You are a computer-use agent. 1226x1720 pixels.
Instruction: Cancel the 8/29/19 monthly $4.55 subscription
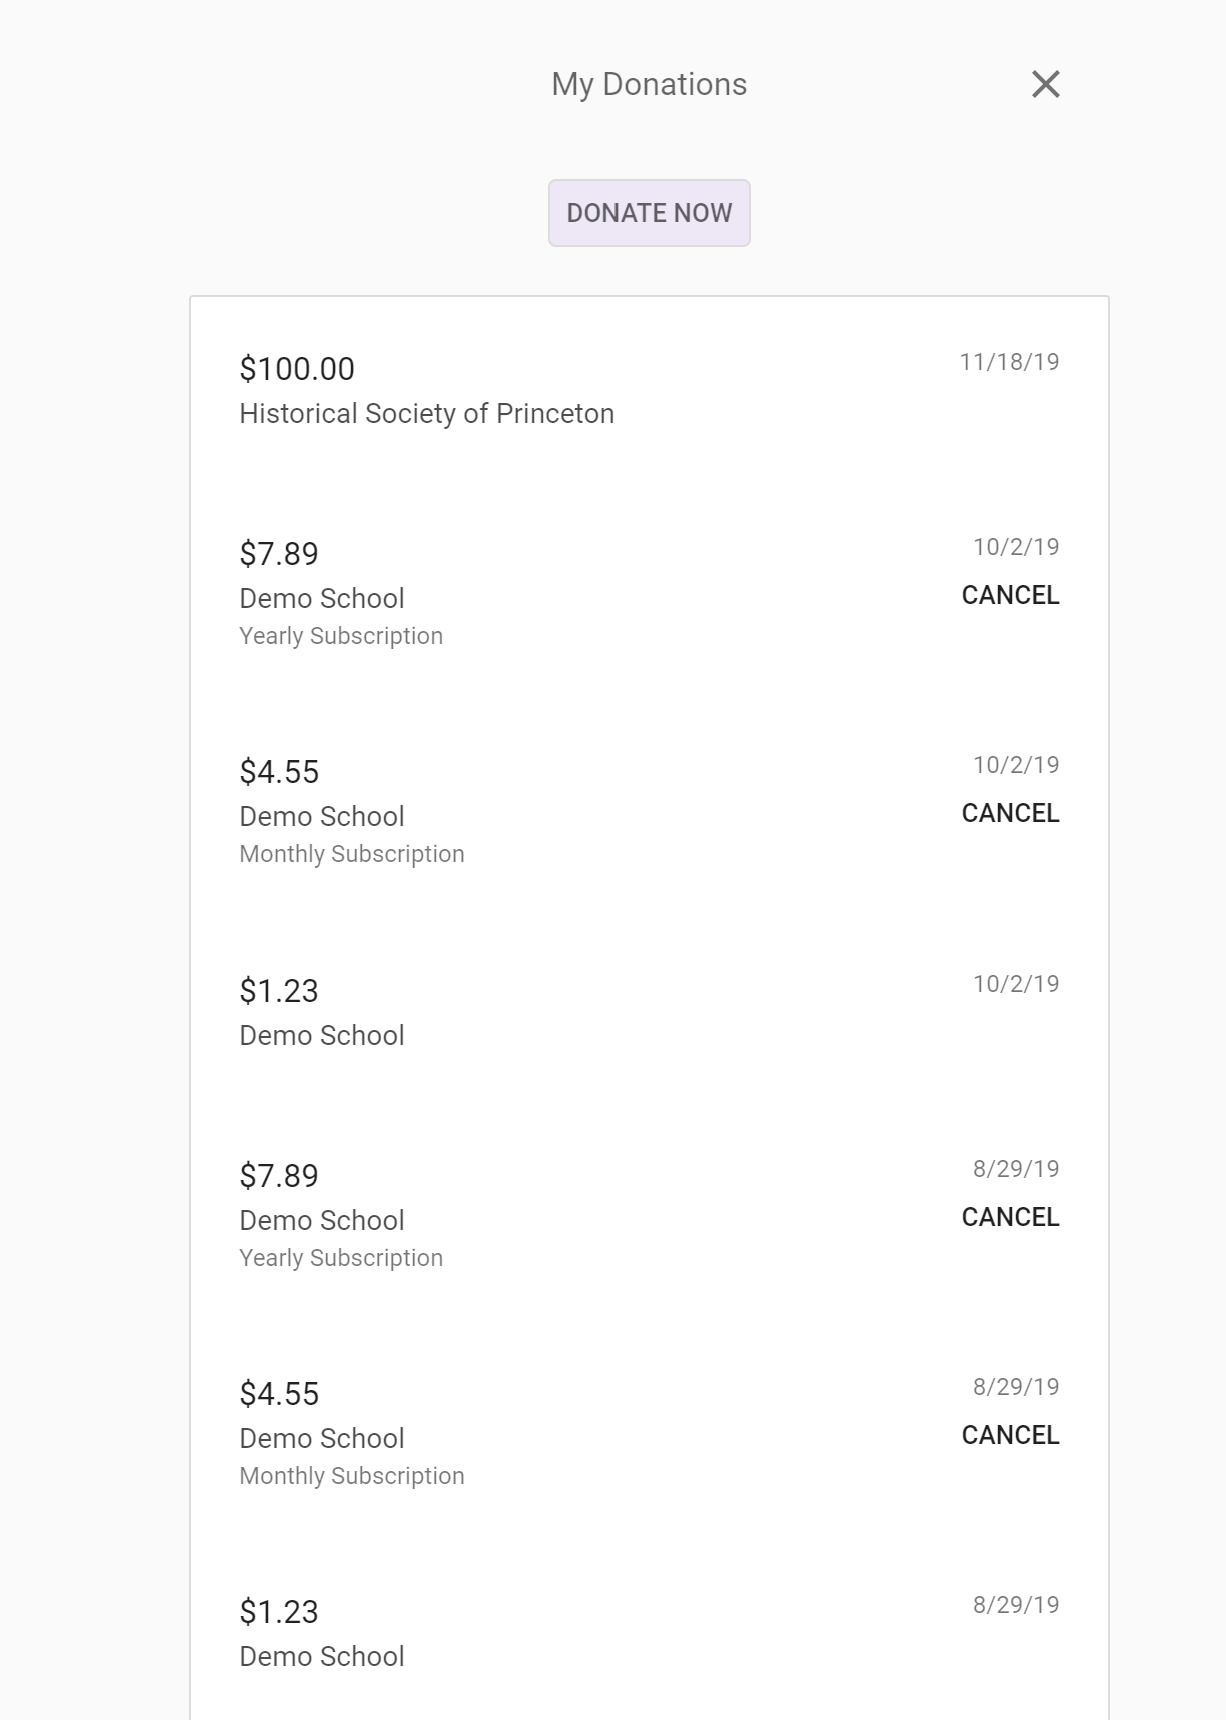1010,1435
